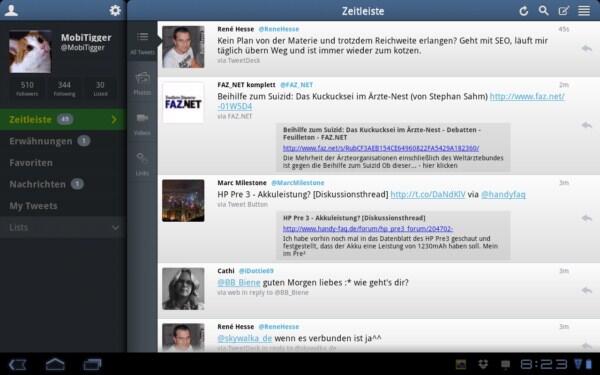600x375 pixels.
Task: Click the refresh icon in the top bar
Action: click(x=523, y=11)
